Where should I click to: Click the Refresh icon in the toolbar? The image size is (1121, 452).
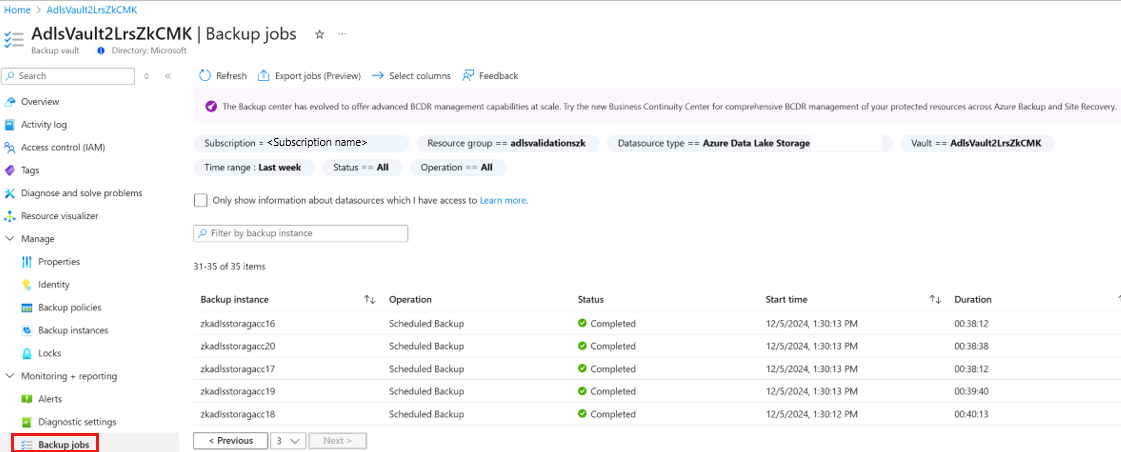tap(205, 76)
